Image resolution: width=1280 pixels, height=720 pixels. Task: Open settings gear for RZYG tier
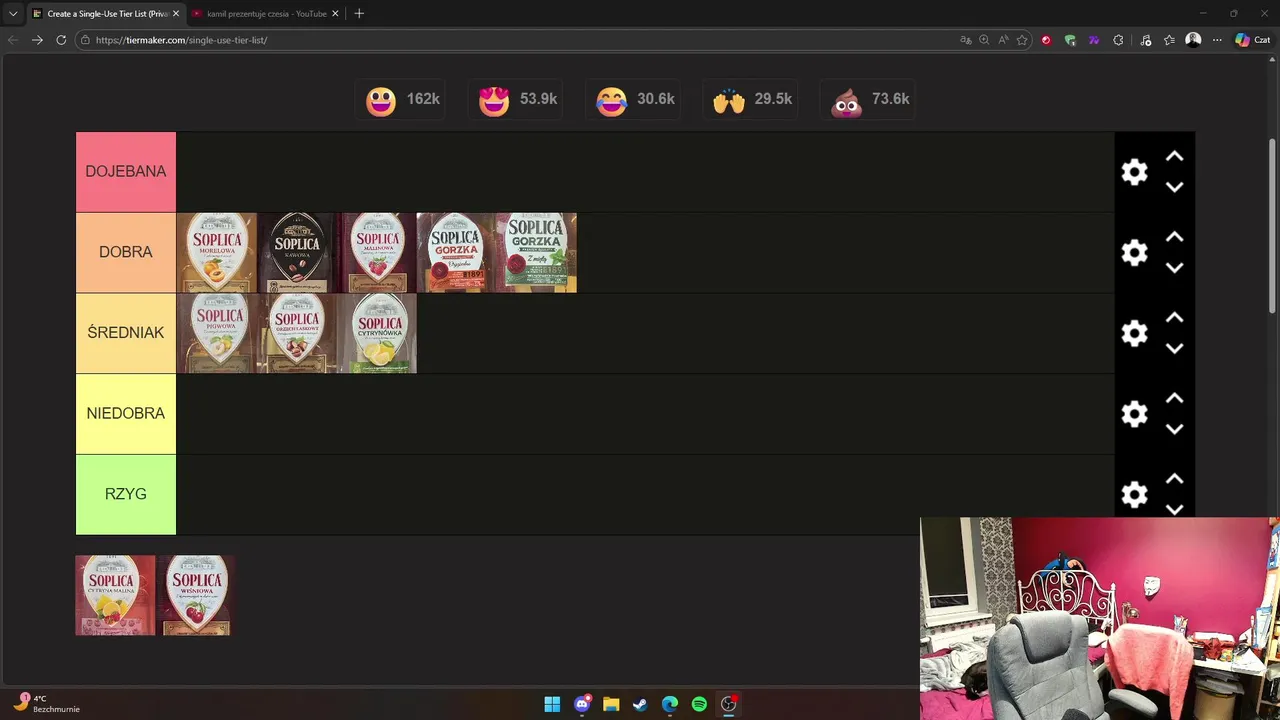(1134, 494)
